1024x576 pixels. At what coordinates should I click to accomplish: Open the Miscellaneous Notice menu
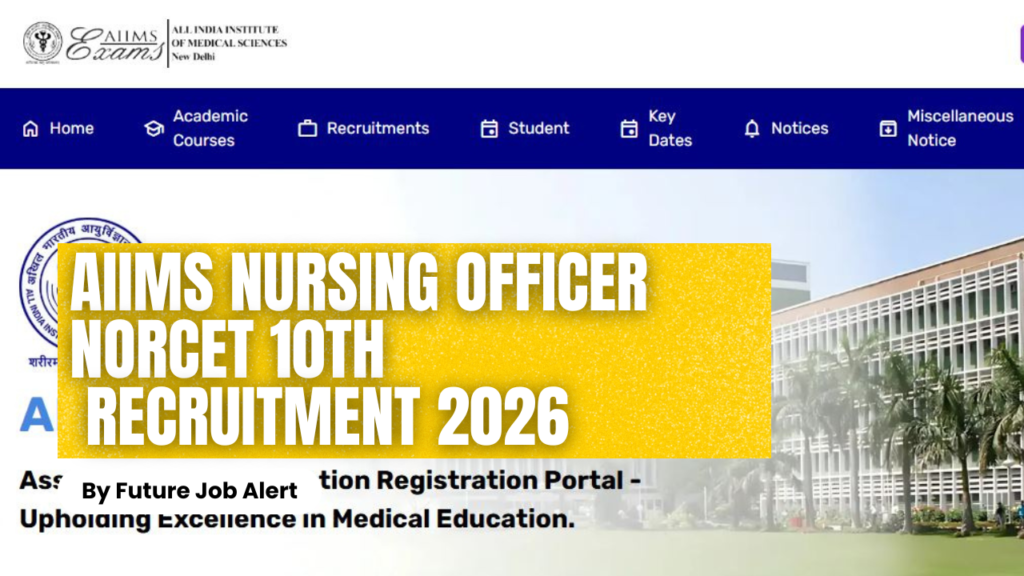[946, 129]
